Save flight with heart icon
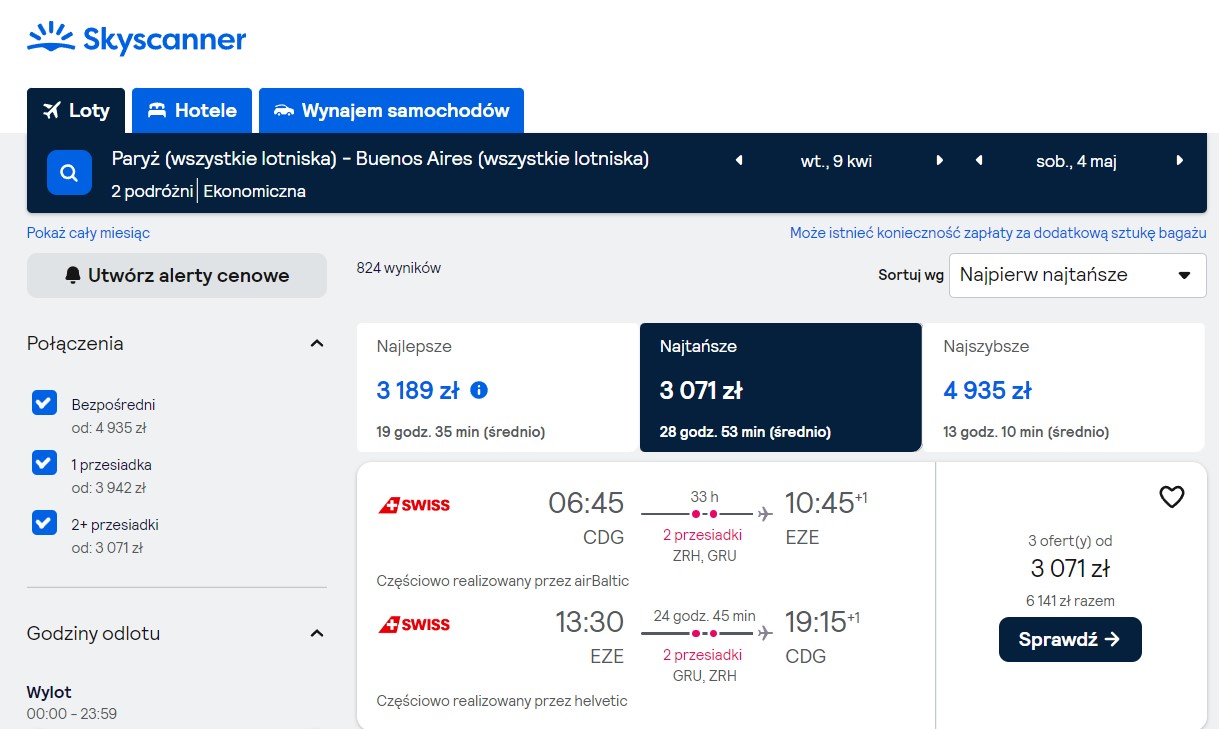The height and width of the screenshot is (729, 1219). click(x=1171, y=497)
